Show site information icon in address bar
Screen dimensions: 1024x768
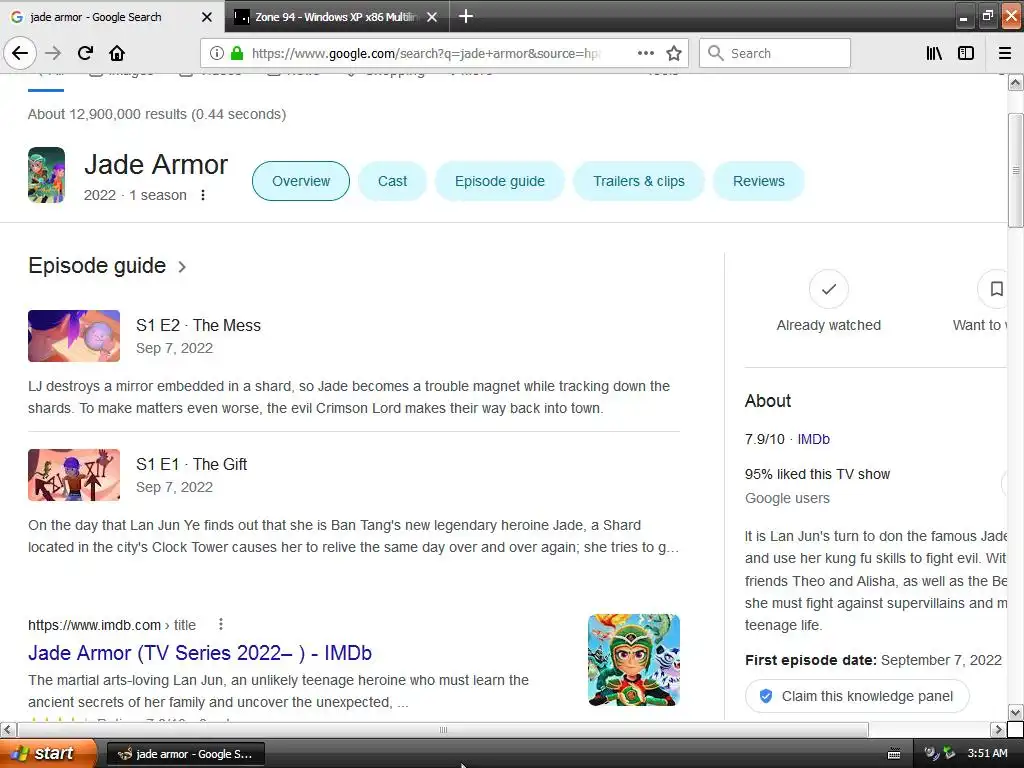(217, 53)
